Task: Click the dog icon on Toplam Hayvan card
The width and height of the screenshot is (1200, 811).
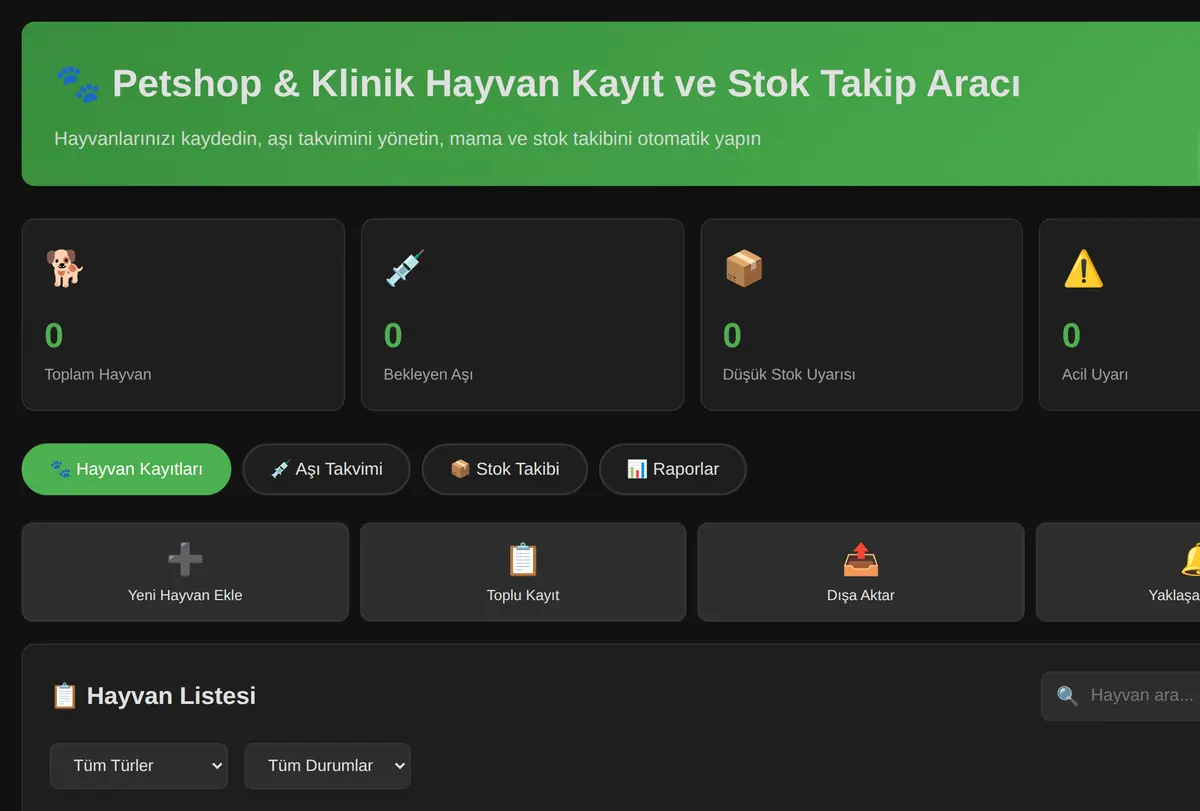Action: click(x=64, y=268)
